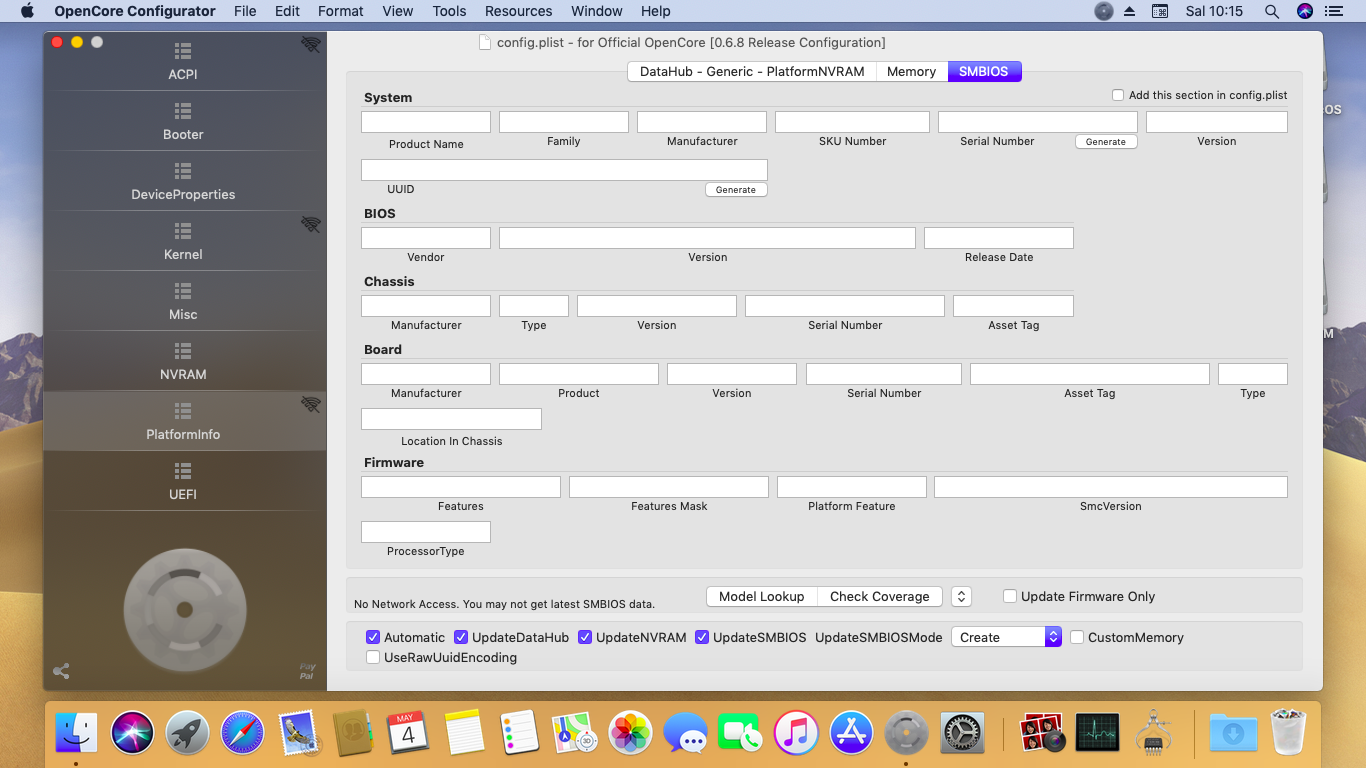
Task: Click the large disc logo in the sidebar
Action: [x=184, y=610]
